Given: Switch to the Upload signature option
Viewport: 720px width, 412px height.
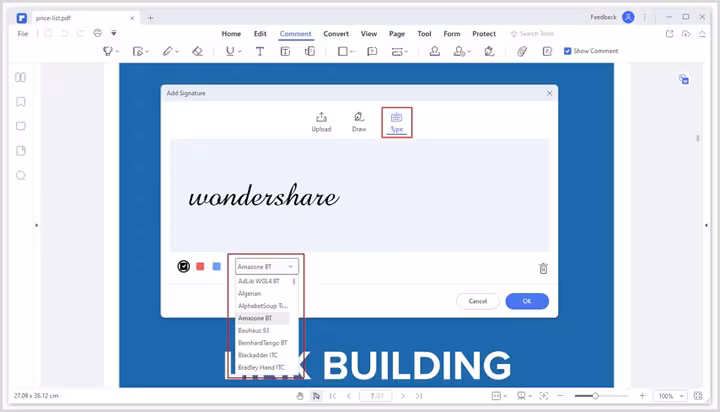Looking at the screenshot, I should pos(321,122).
